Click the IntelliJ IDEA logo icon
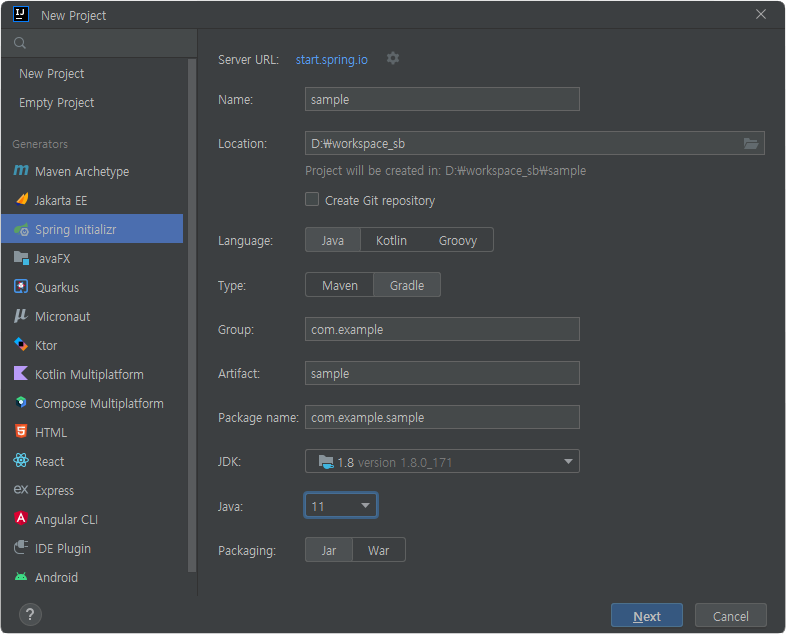Viewport: 786px width, 634px height. (x=21, y=15)
